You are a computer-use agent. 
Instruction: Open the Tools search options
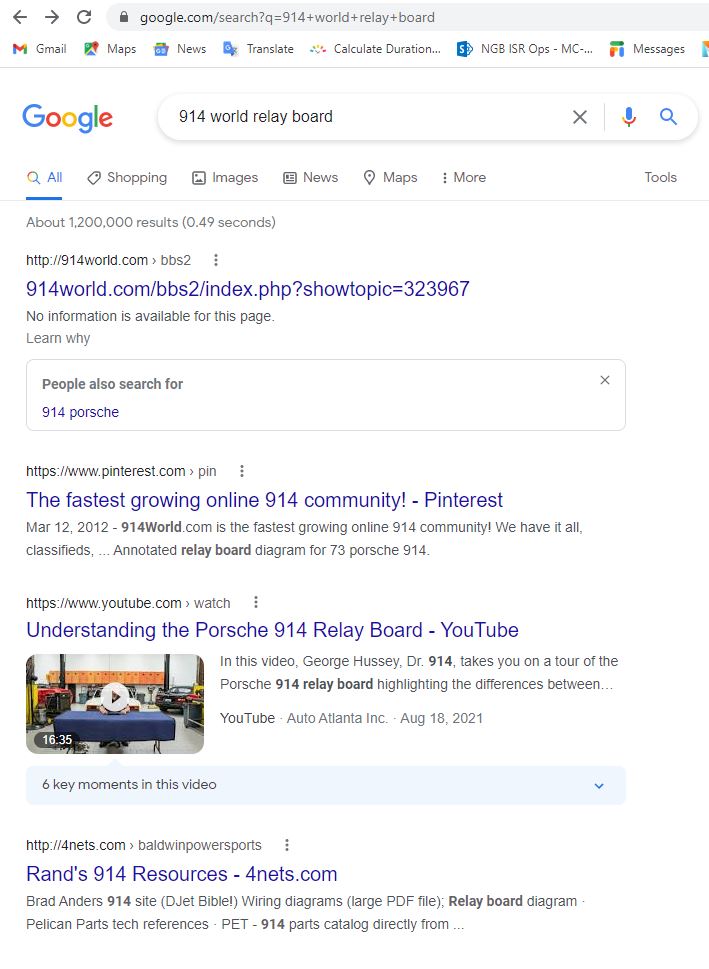(660, 177)
